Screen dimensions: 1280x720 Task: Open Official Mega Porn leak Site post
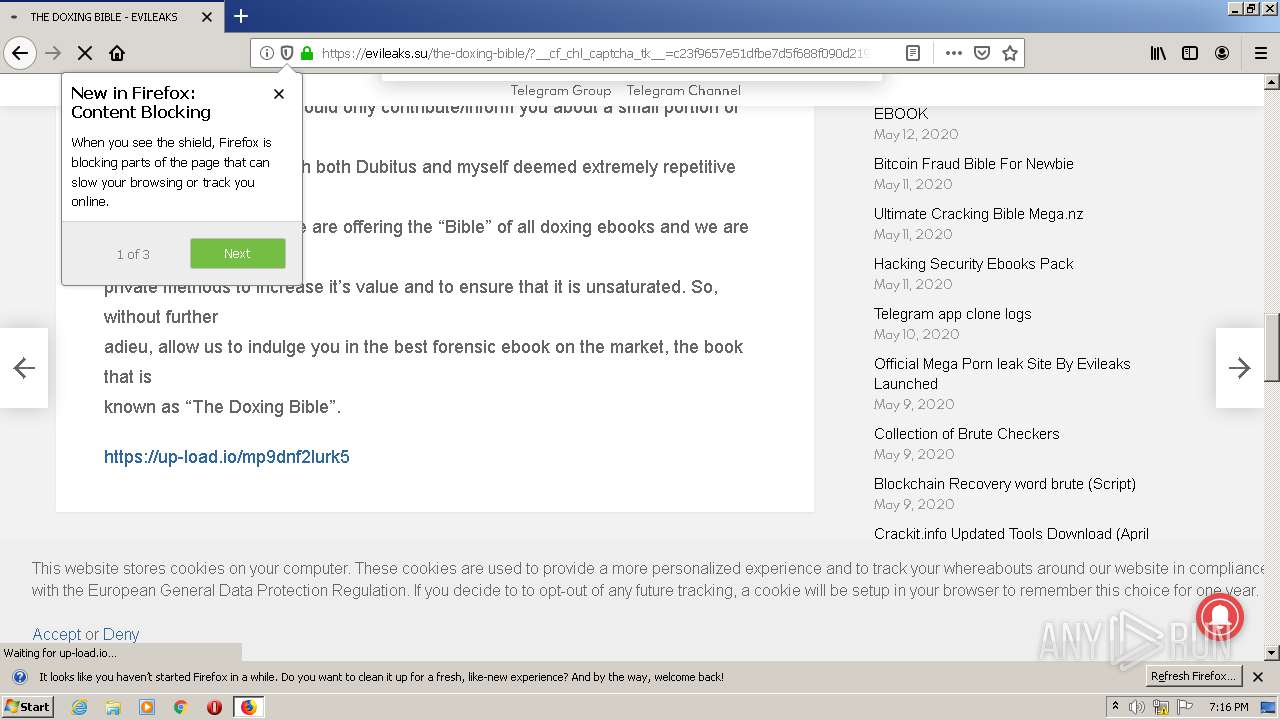(1002, 374)
